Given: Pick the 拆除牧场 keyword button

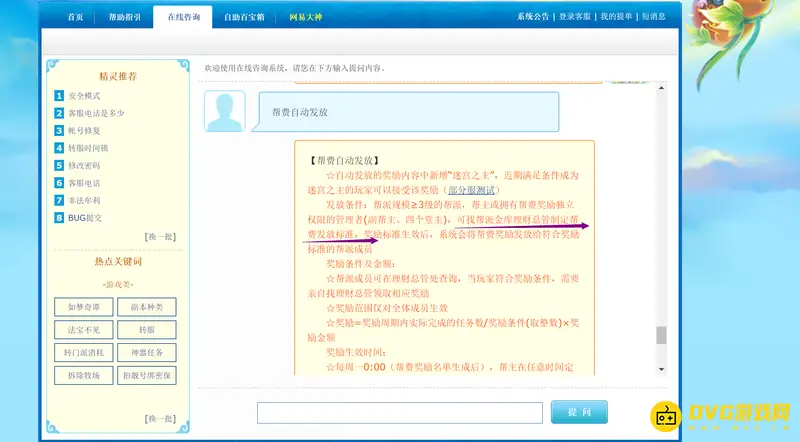Looking at the screenshot, I should coord(84,375).
